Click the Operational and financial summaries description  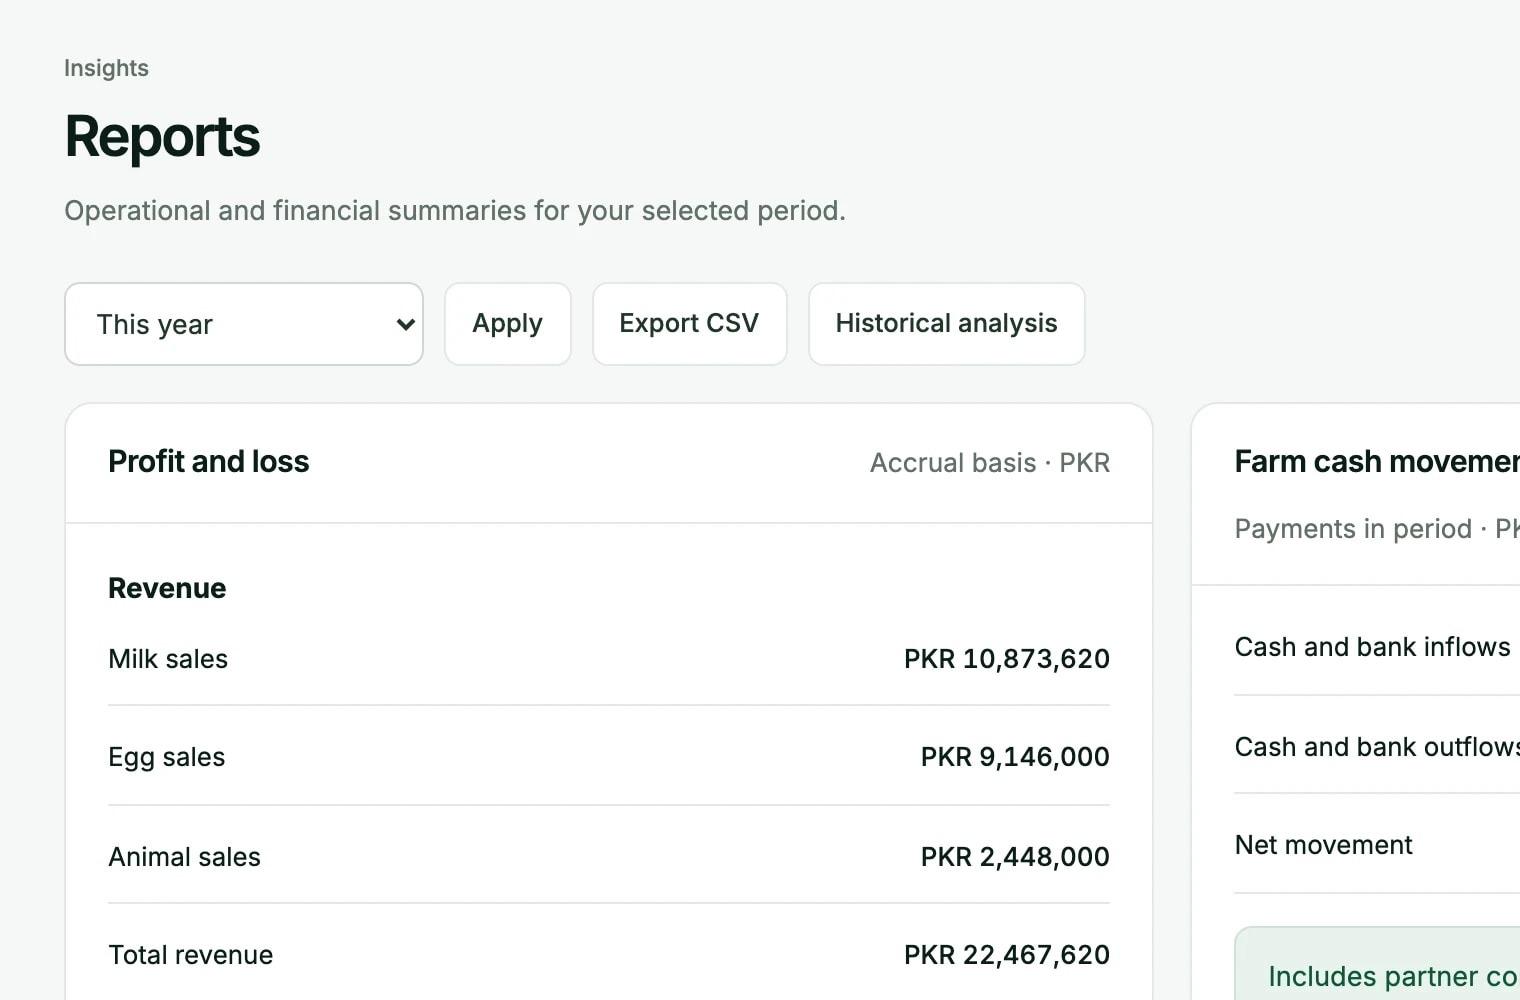(x=455, y=211)
